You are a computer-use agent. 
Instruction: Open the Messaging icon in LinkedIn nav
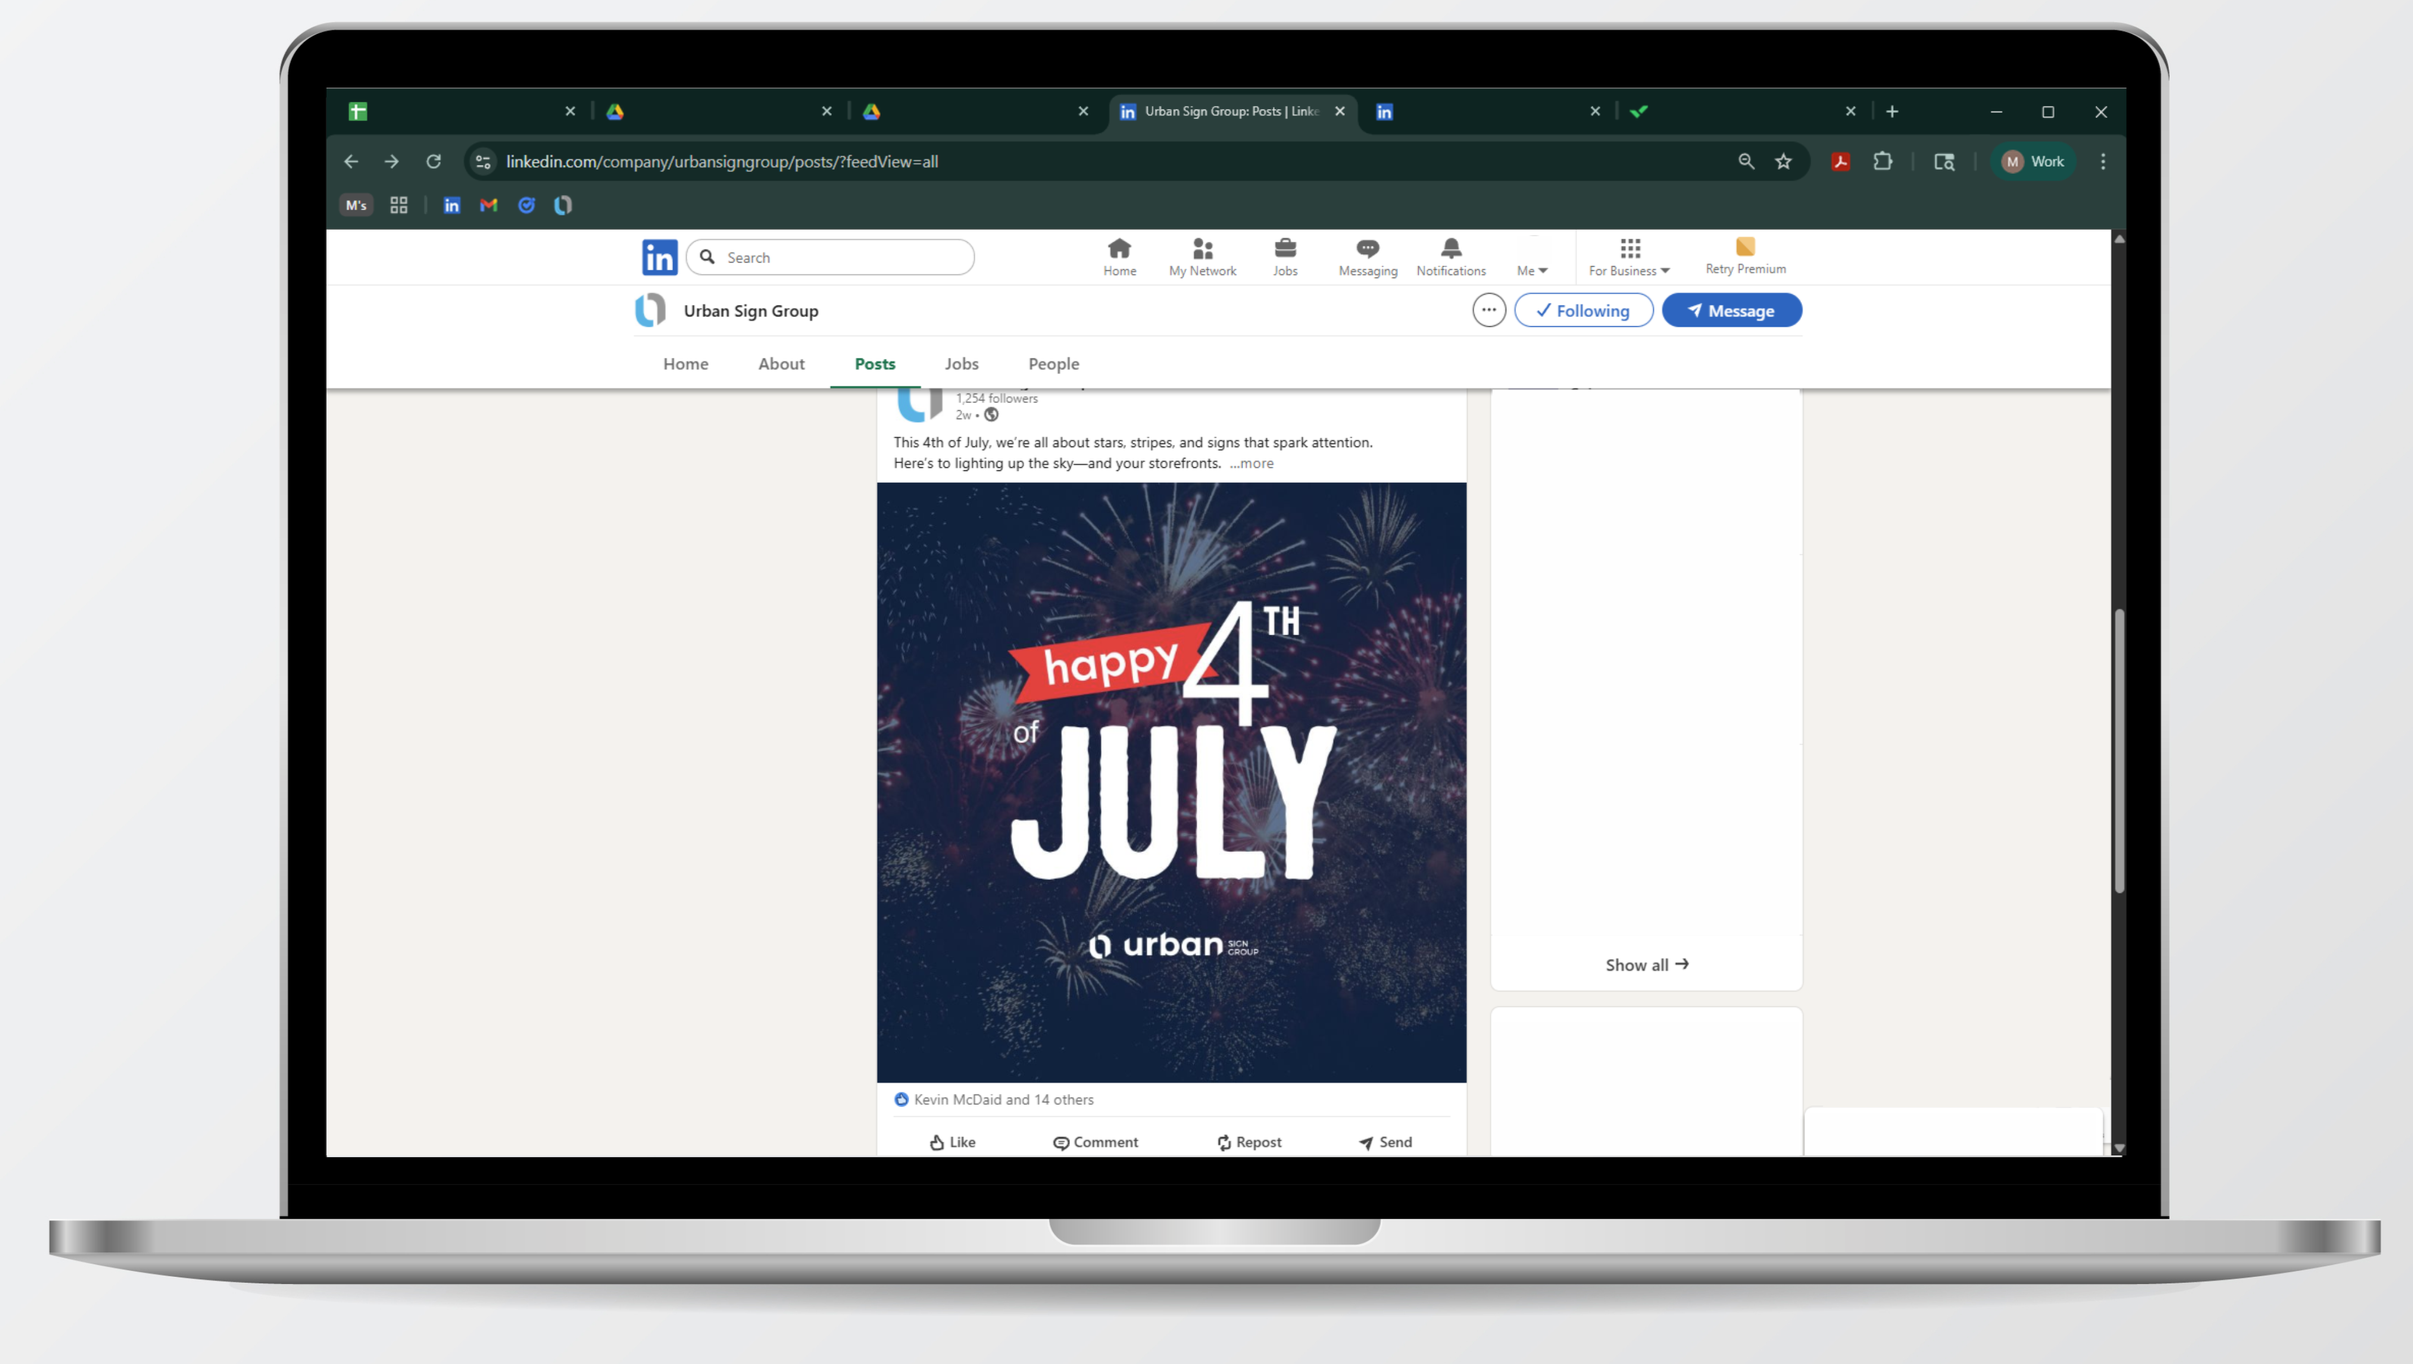click(1367, 256)
